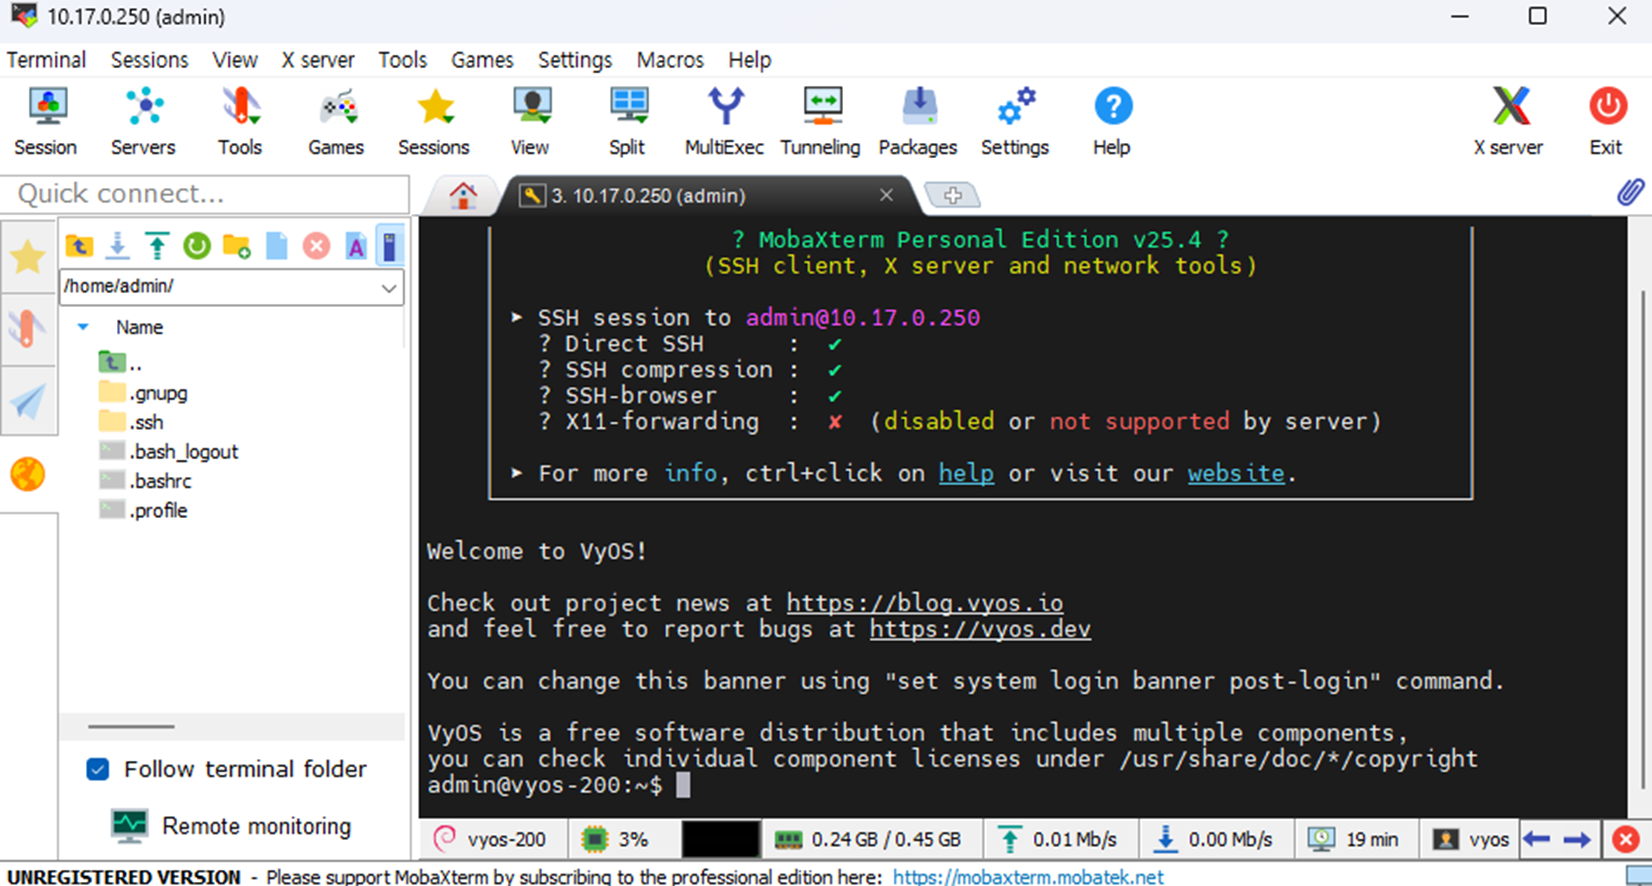Select the orange globe Sftp sidebar tab

click(28, 474)
